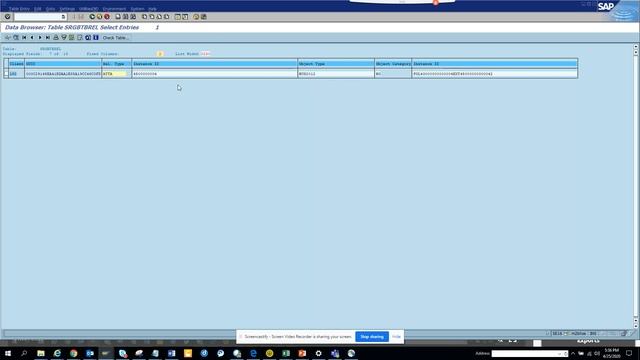
Task: Click the Client column header
Action: coord(16,64)
